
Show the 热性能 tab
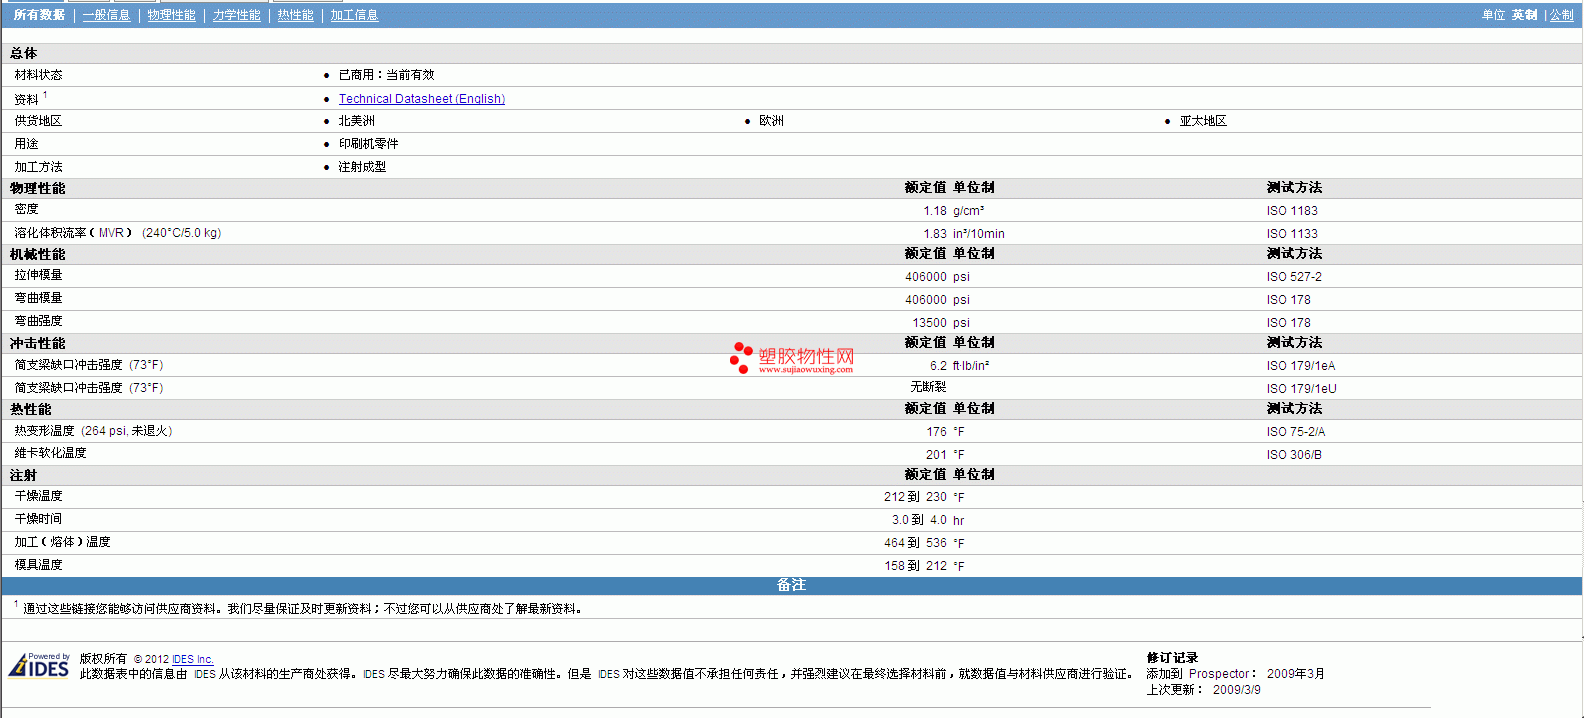295,15
